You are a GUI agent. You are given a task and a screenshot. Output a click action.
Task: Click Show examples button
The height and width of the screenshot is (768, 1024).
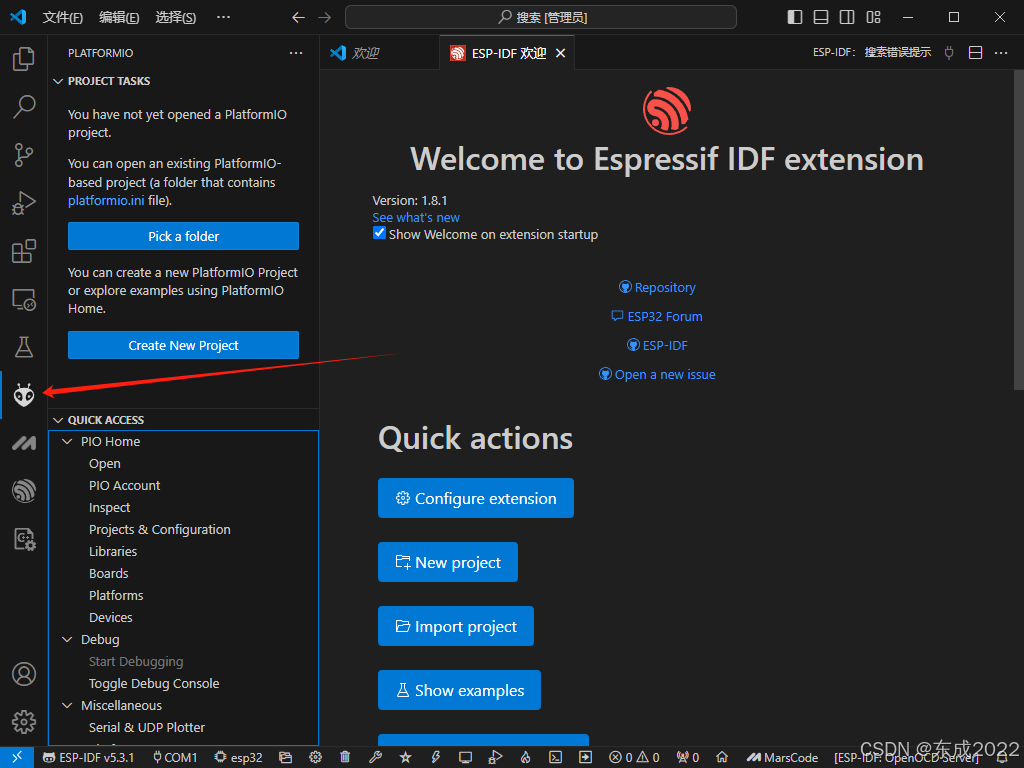point(459,690)
